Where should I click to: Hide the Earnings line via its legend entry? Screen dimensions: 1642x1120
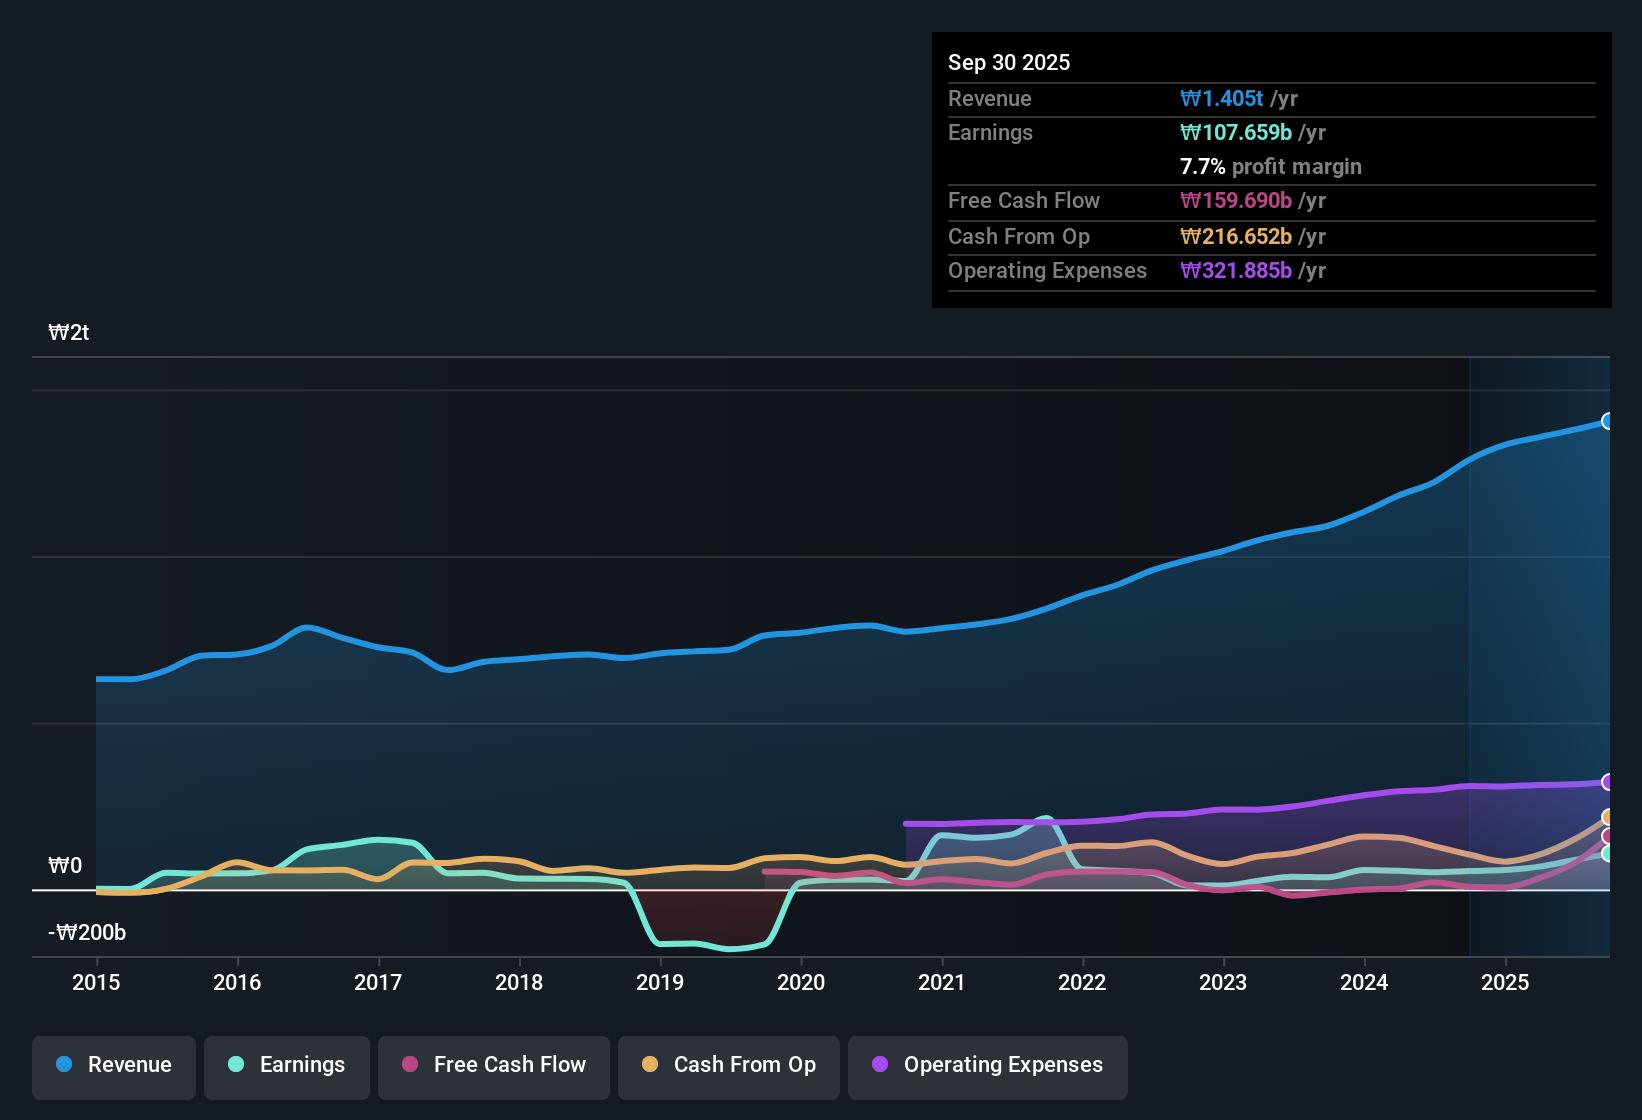click(x=286, y=1065)
